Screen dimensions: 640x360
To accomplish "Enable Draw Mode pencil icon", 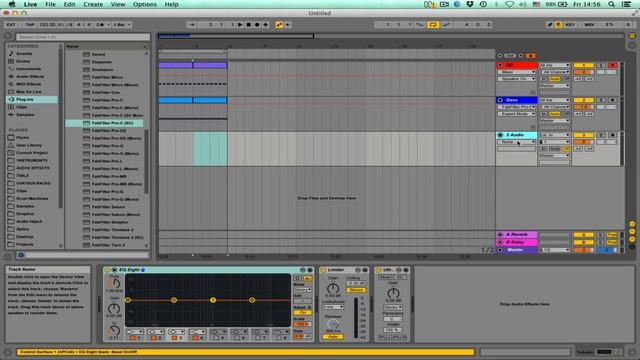I will click(x=550, y=24).
